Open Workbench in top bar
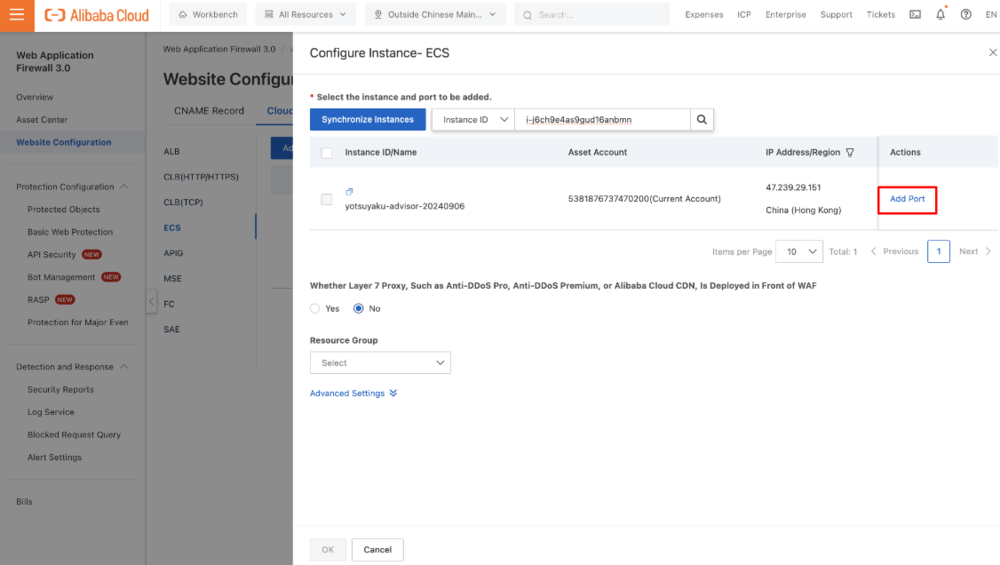1000x565 pixels. [x=208, y=15]
